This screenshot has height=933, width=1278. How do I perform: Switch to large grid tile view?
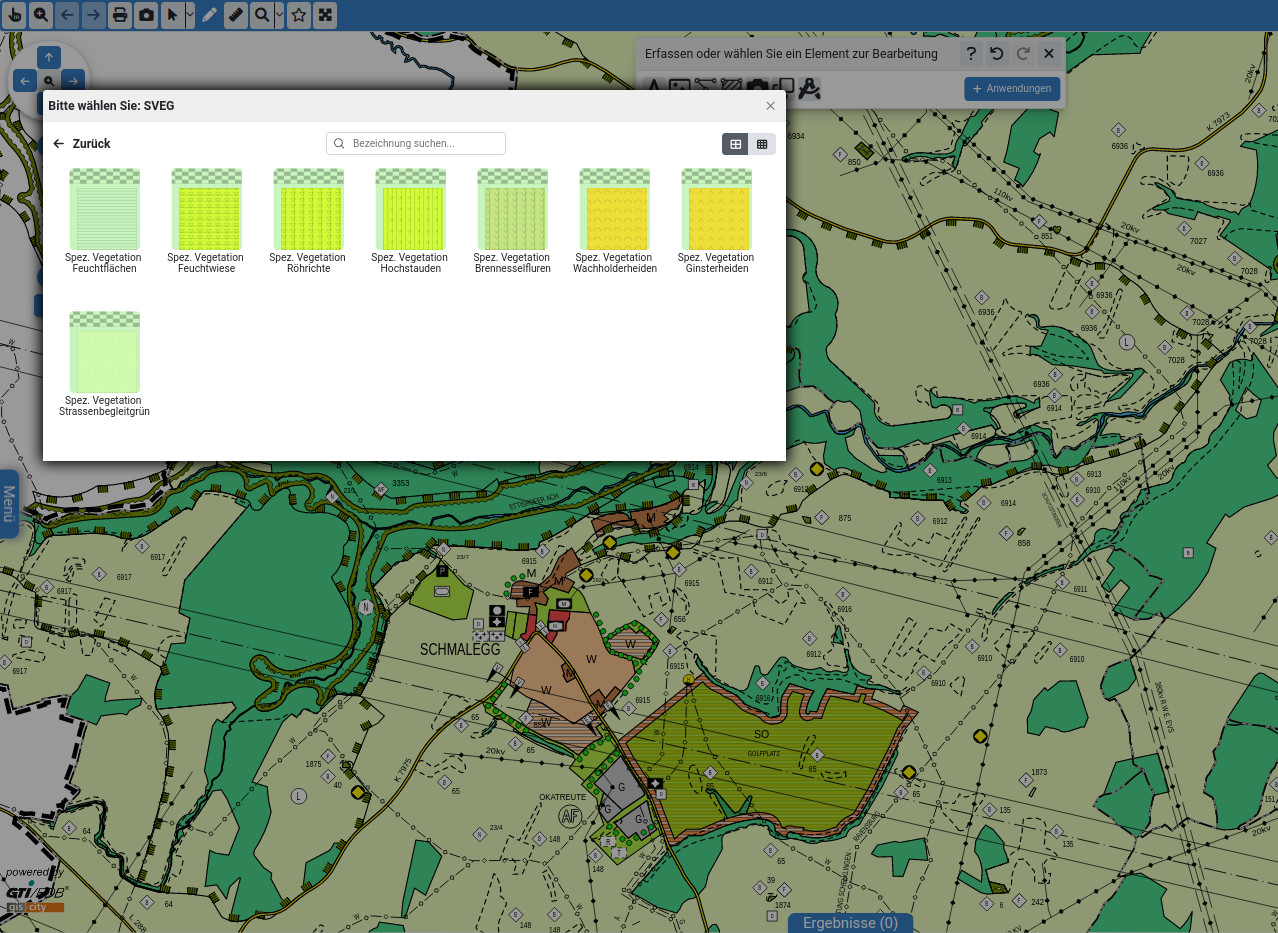736,144
